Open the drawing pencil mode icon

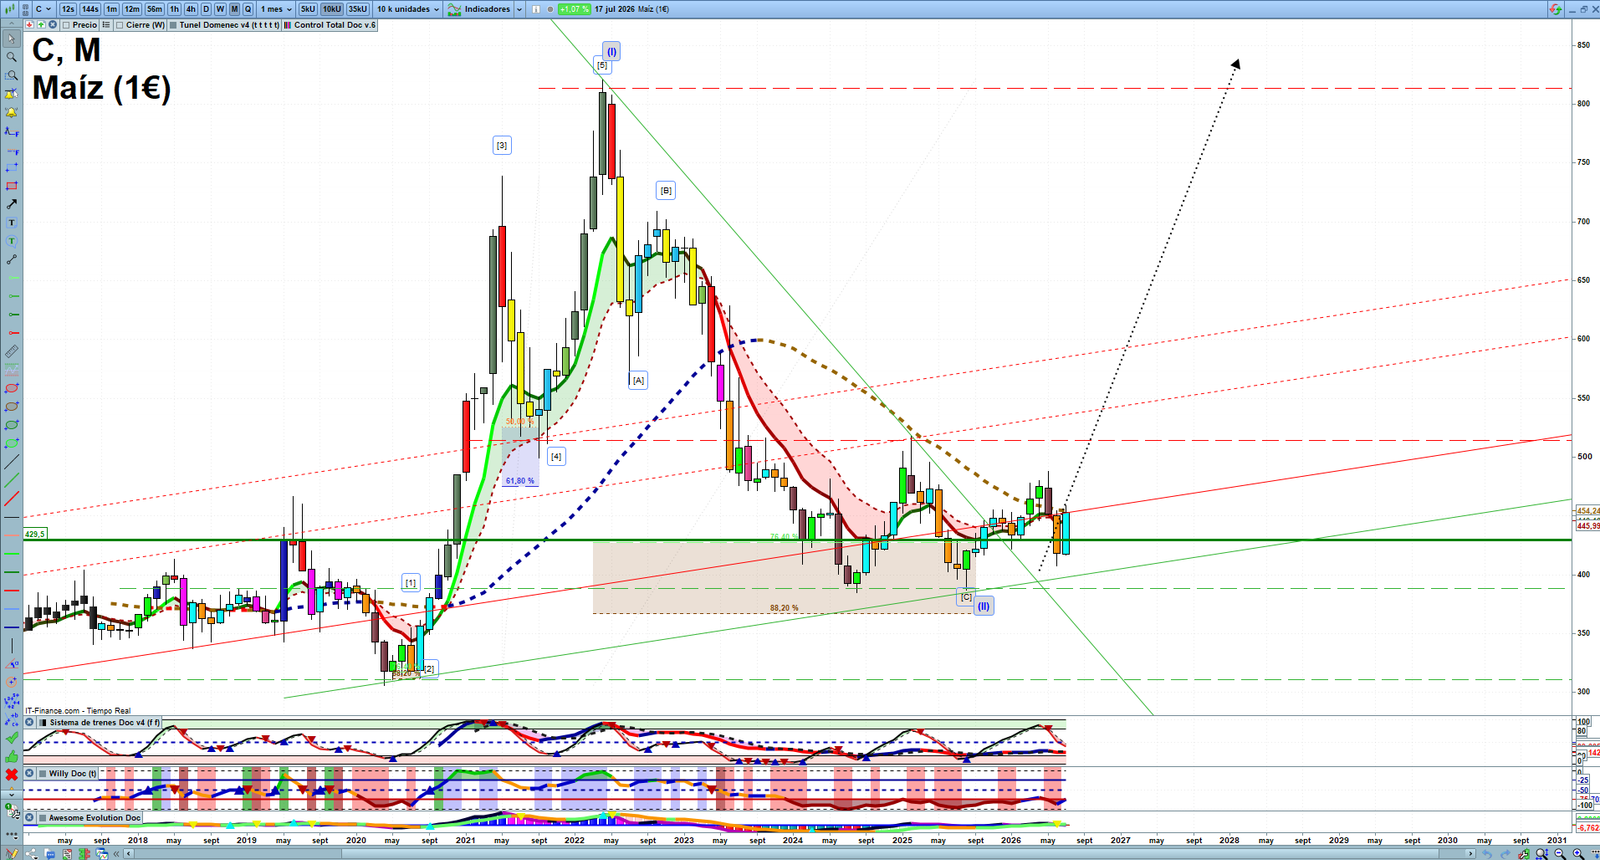[11, 853]
